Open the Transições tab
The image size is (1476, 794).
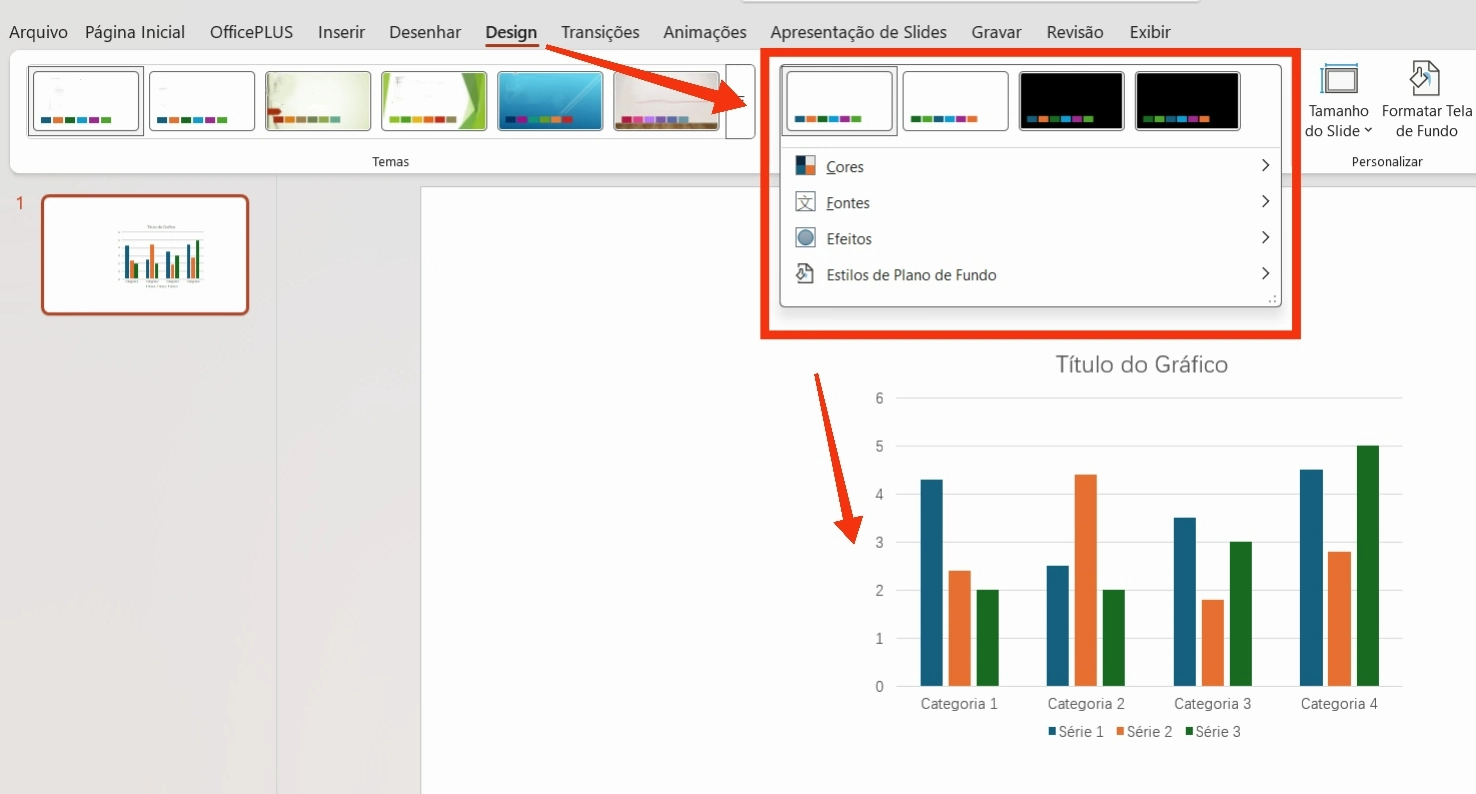(600, 32)
